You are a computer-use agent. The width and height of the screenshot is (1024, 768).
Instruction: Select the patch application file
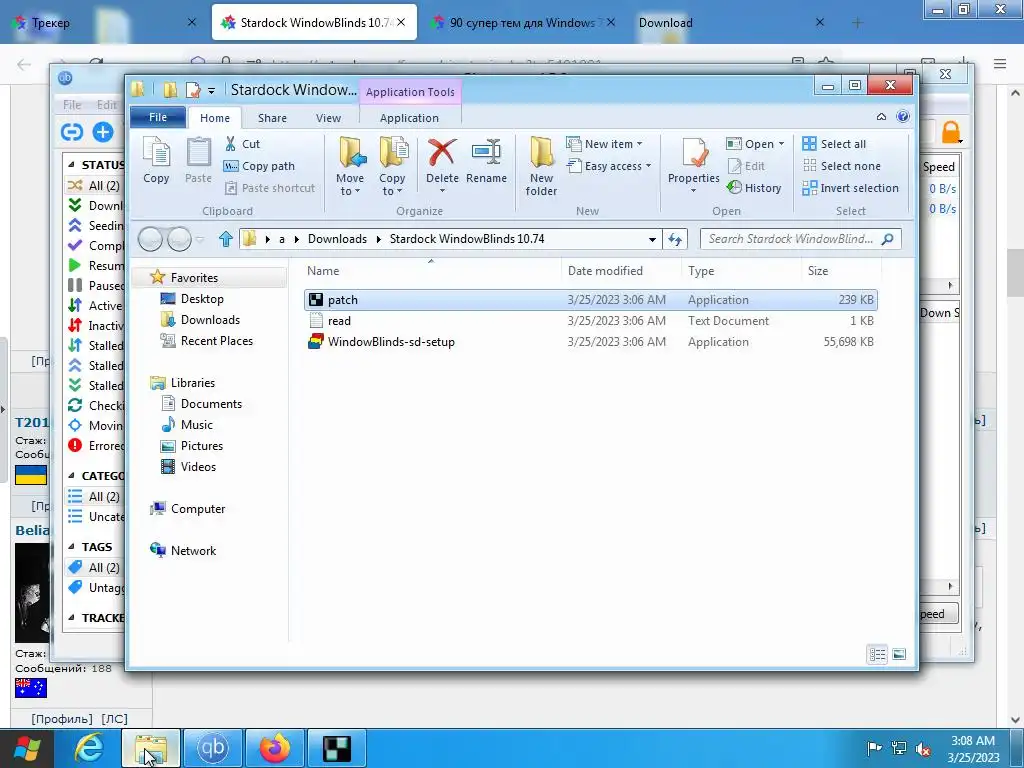tap(590, 300)
